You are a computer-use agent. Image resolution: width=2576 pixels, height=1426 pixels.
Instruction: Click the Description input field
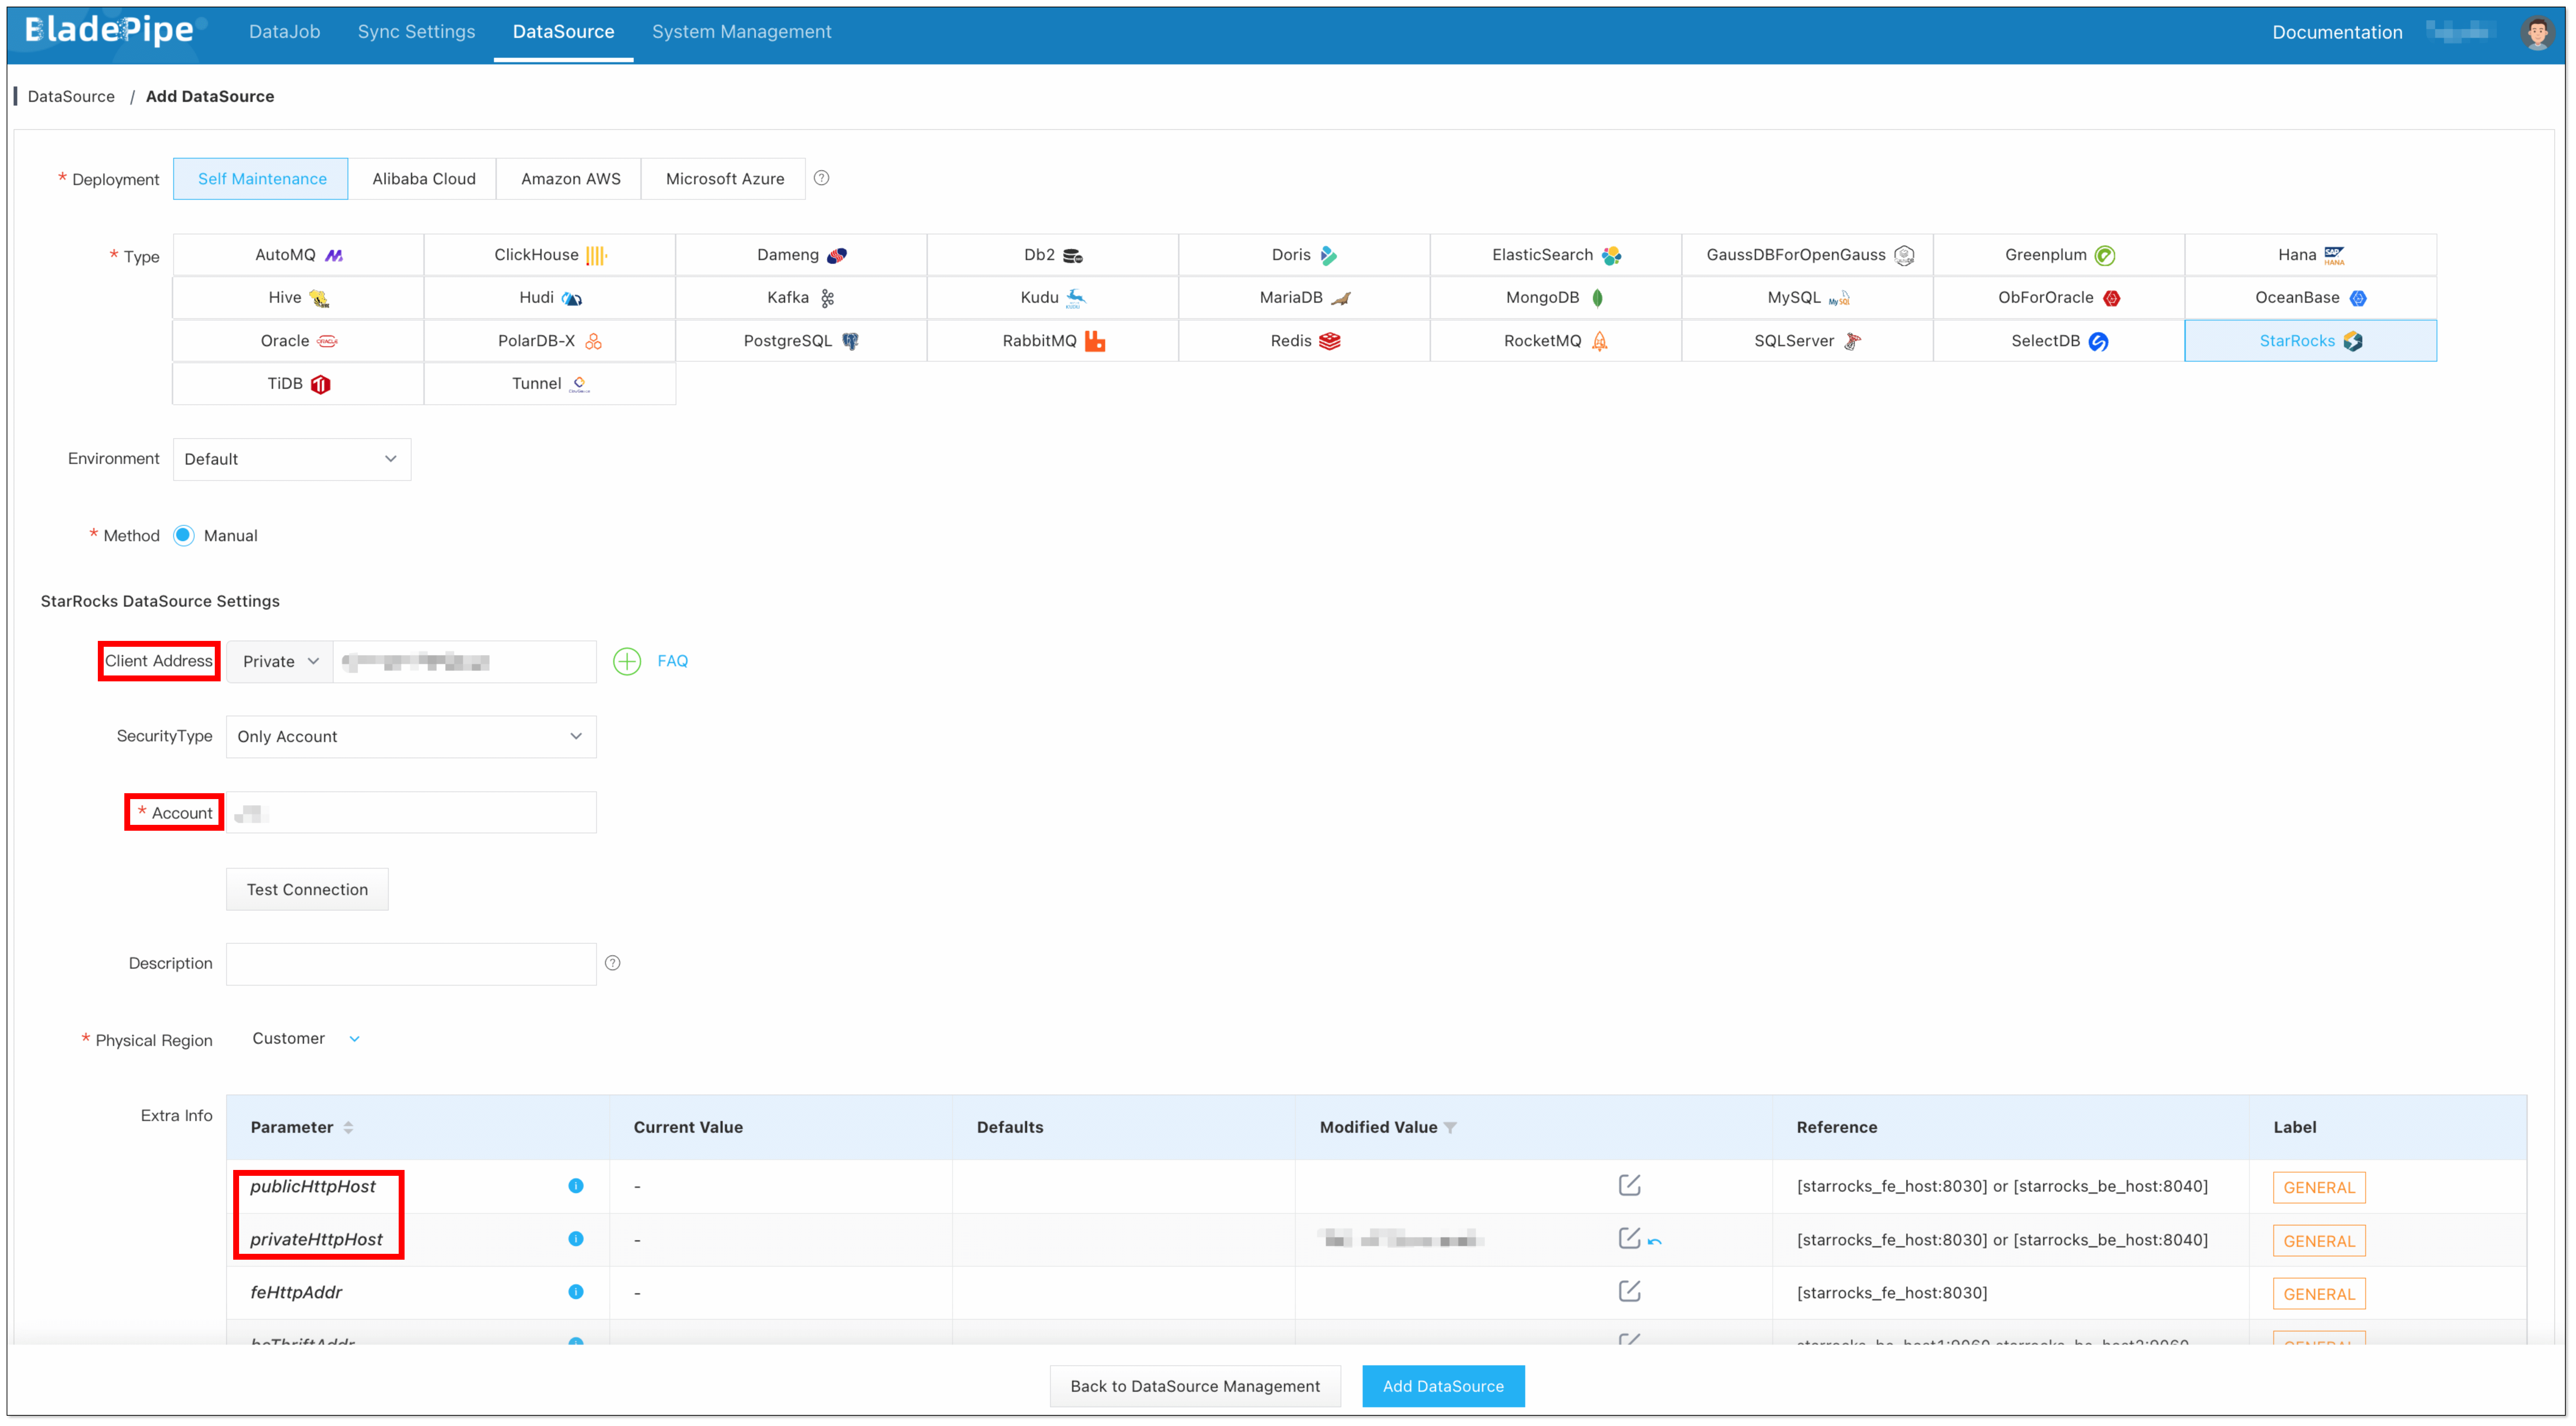(x=410, y=963)
